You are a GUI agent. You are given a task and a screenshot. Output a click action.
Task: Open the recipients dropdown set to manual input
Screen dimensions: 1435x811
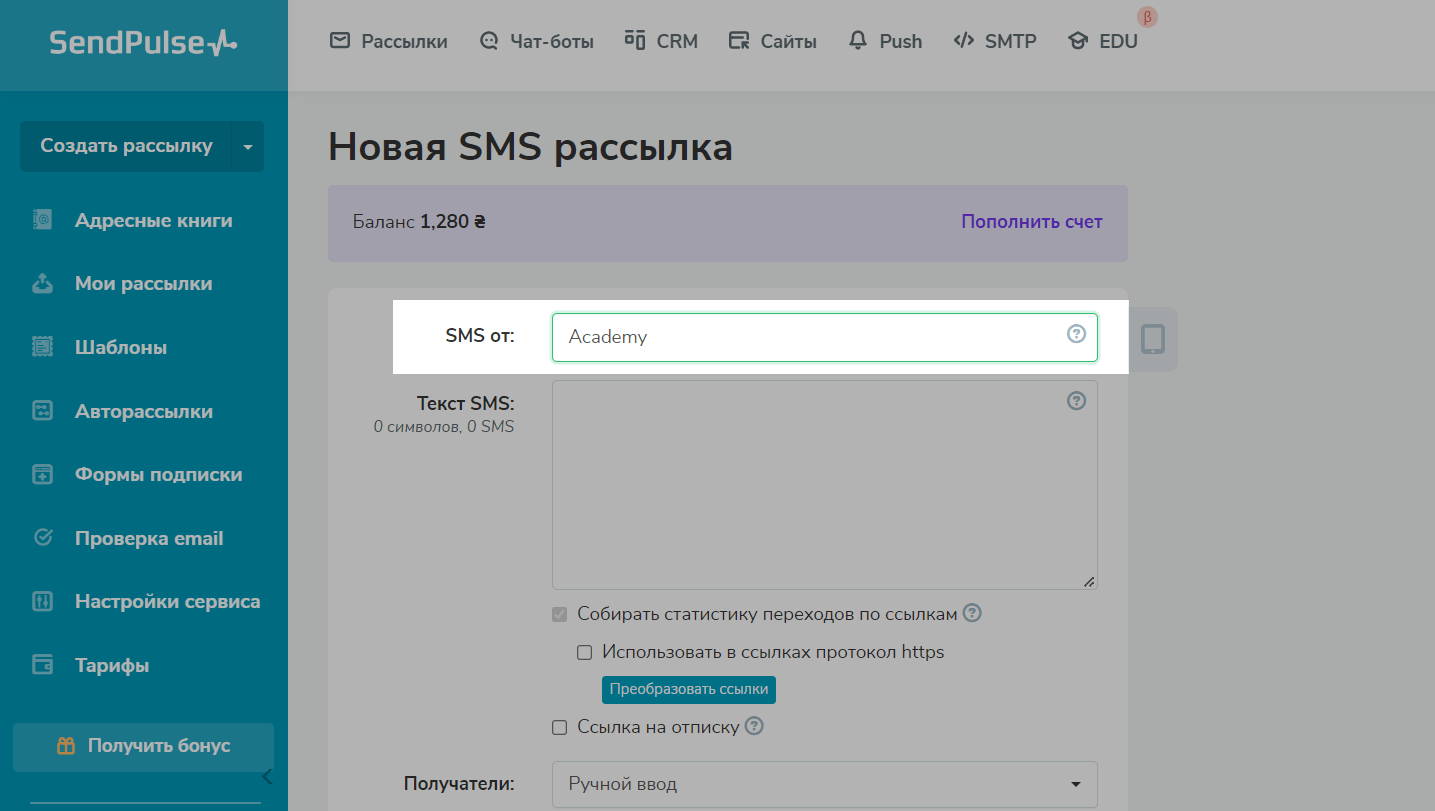coord(824,784)
